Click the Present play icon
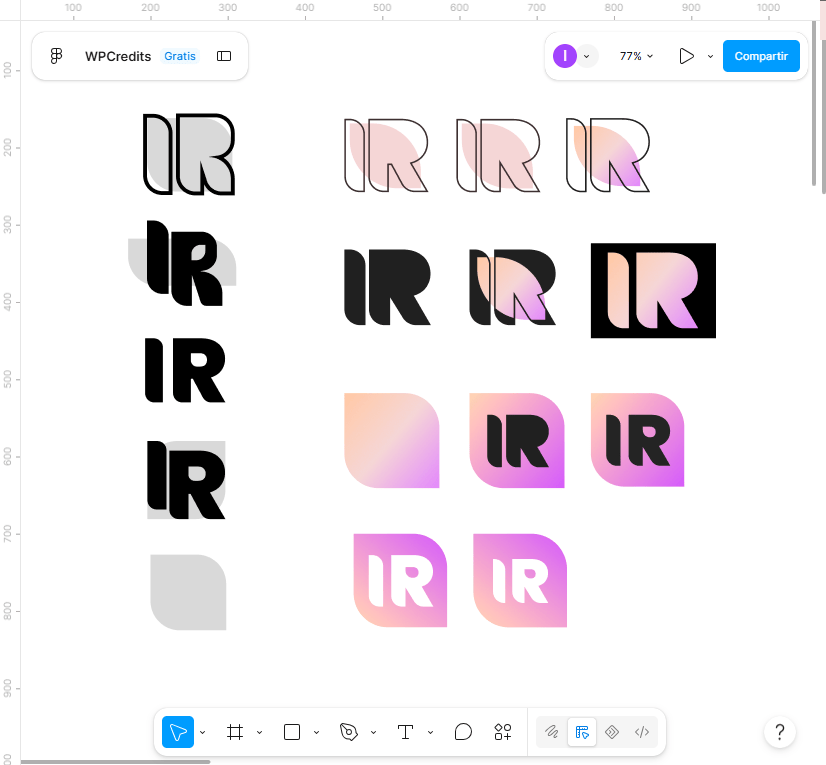The height and width of the screenshot is (765, 826). coord(686,56)
